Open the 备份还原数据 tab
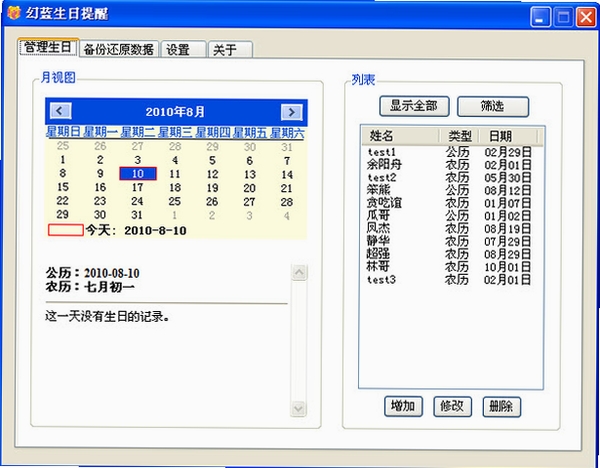The height and width of the screenshot is (468, 600). 119,49
